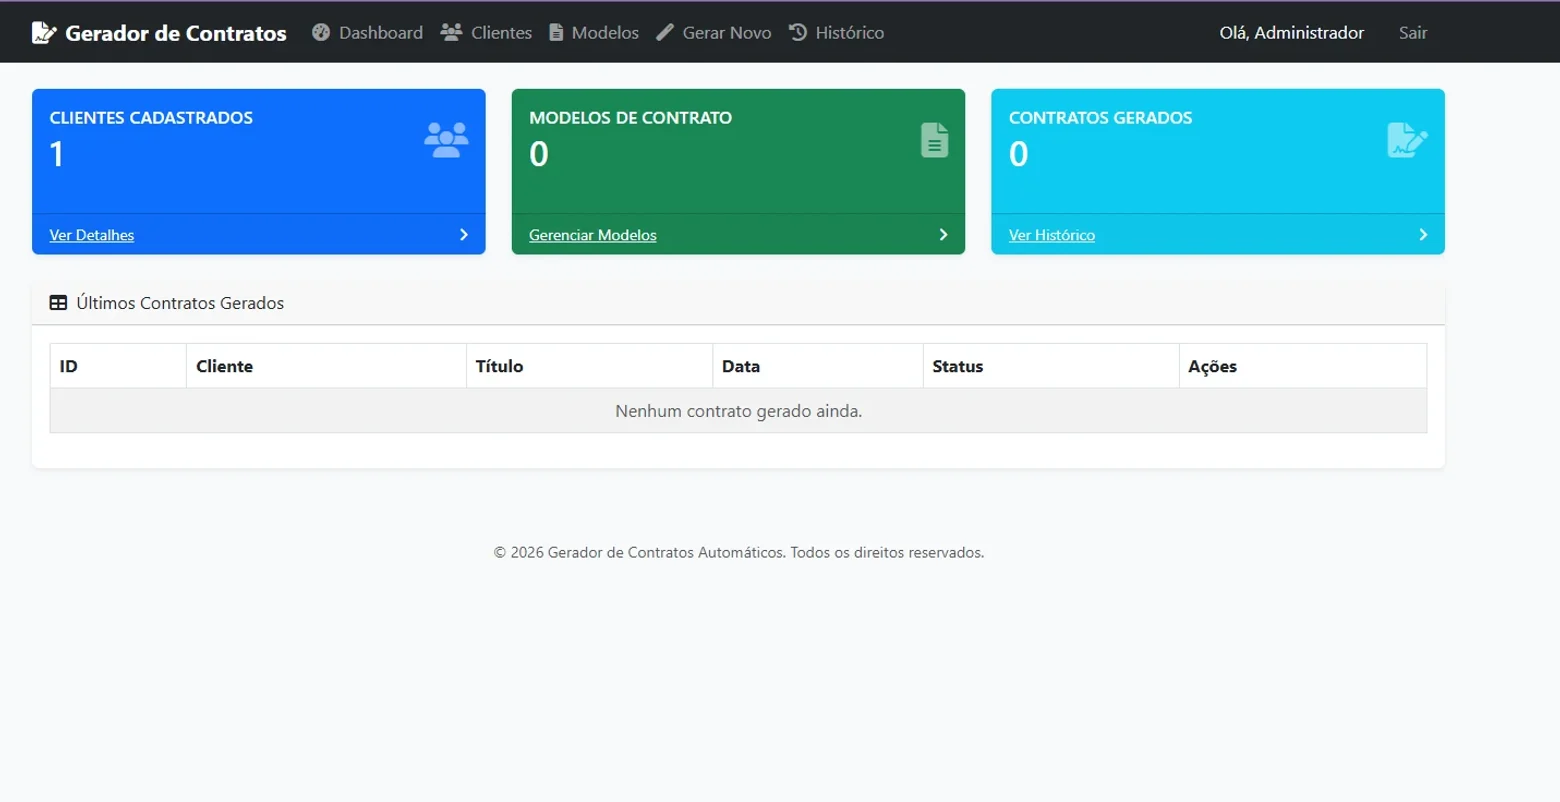
Task: Click the Status column header
Action: [1051, 366]
